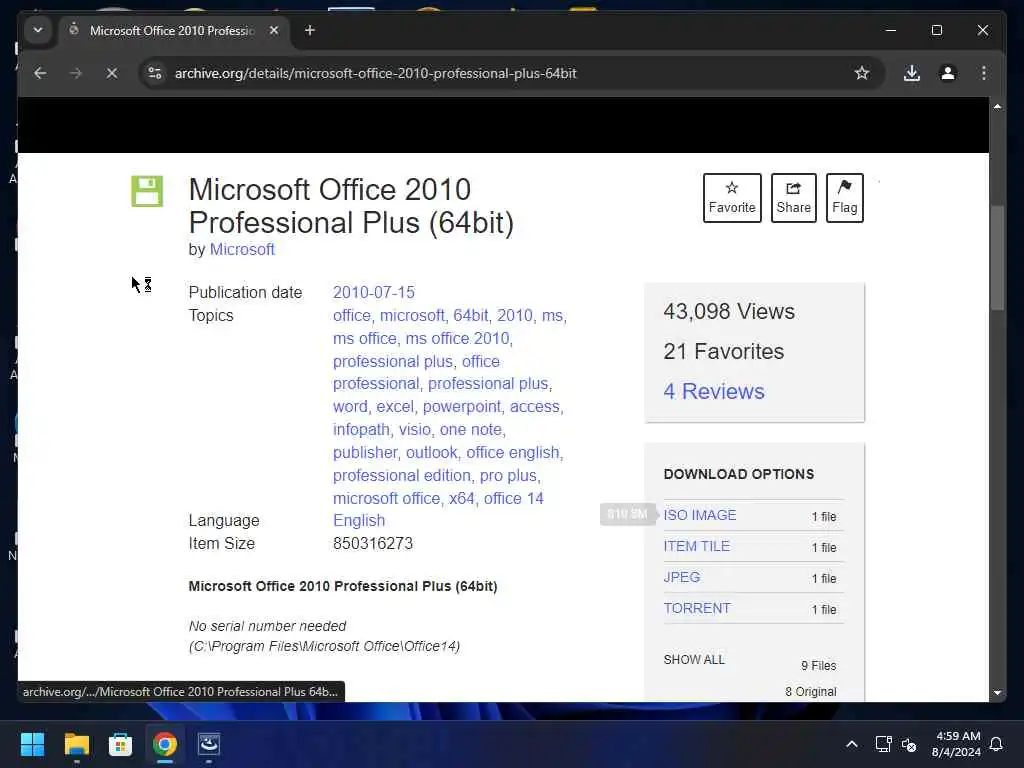Open Chrome three-dot menu
This screenshot has width=1024, height=768.
(984, 73)
